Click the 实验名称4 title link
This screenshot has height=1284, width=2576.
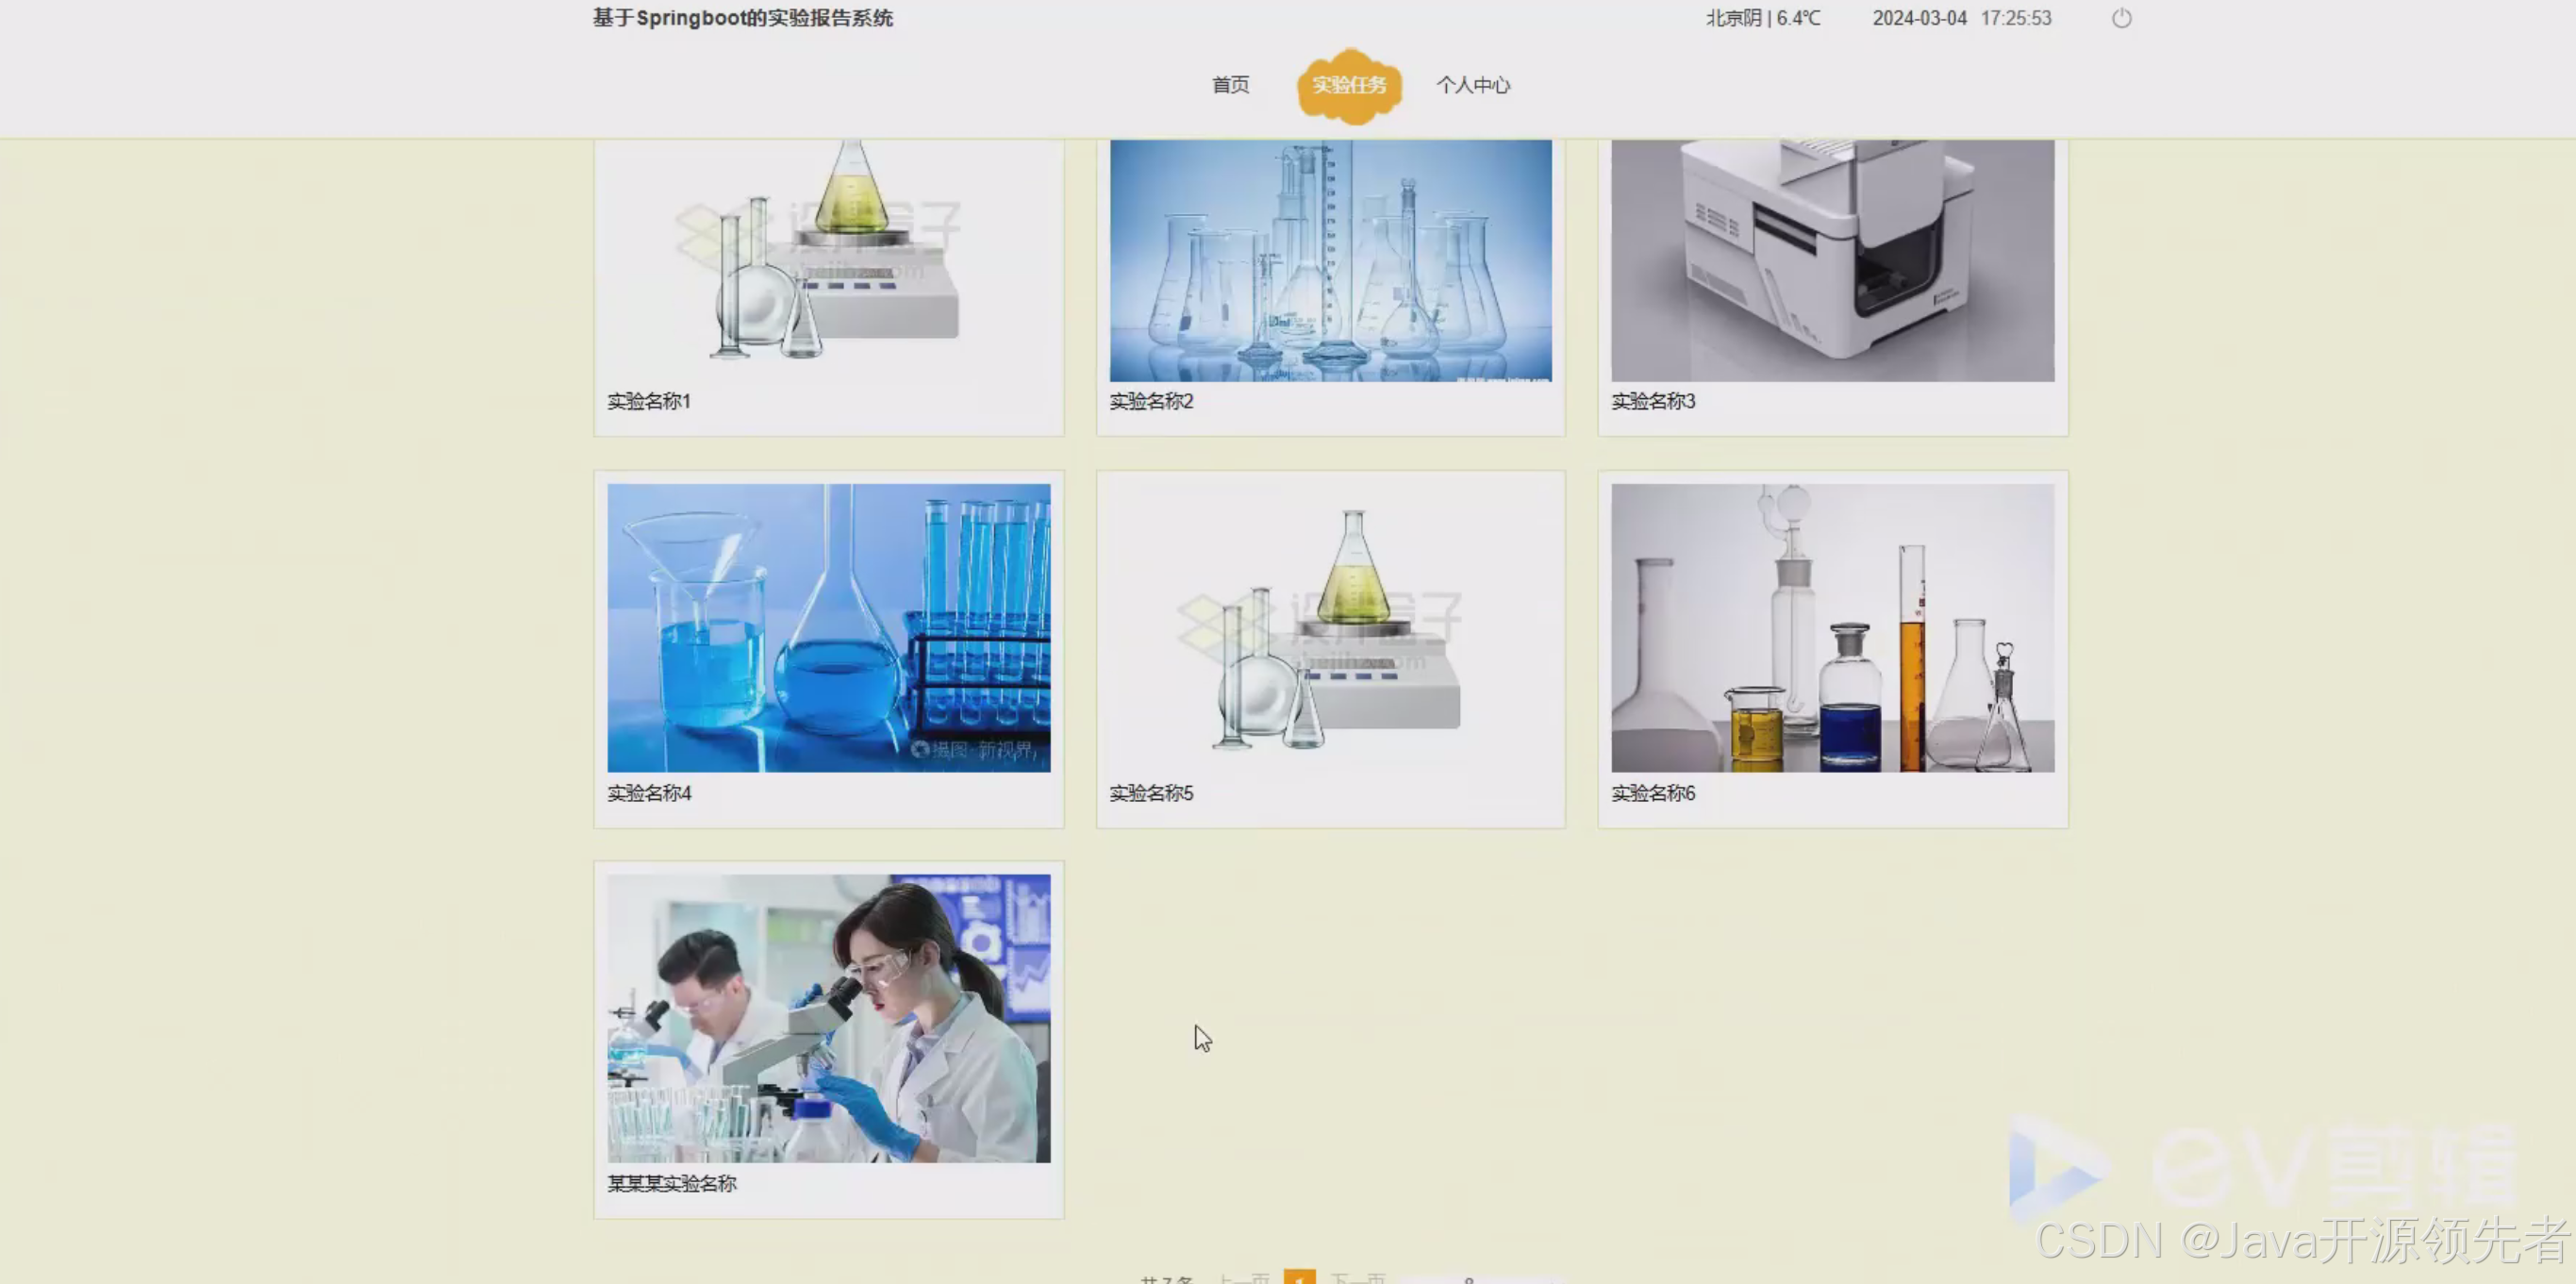[x=649, y=793]
